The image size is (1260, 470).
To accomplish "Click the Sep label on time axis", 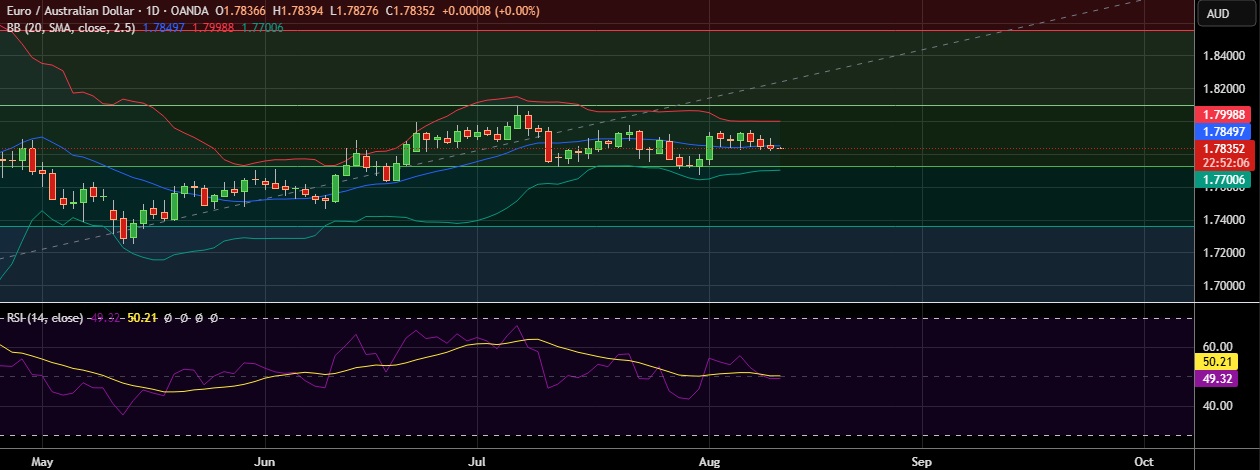I will pyautogui.click(x=921, y=462).
